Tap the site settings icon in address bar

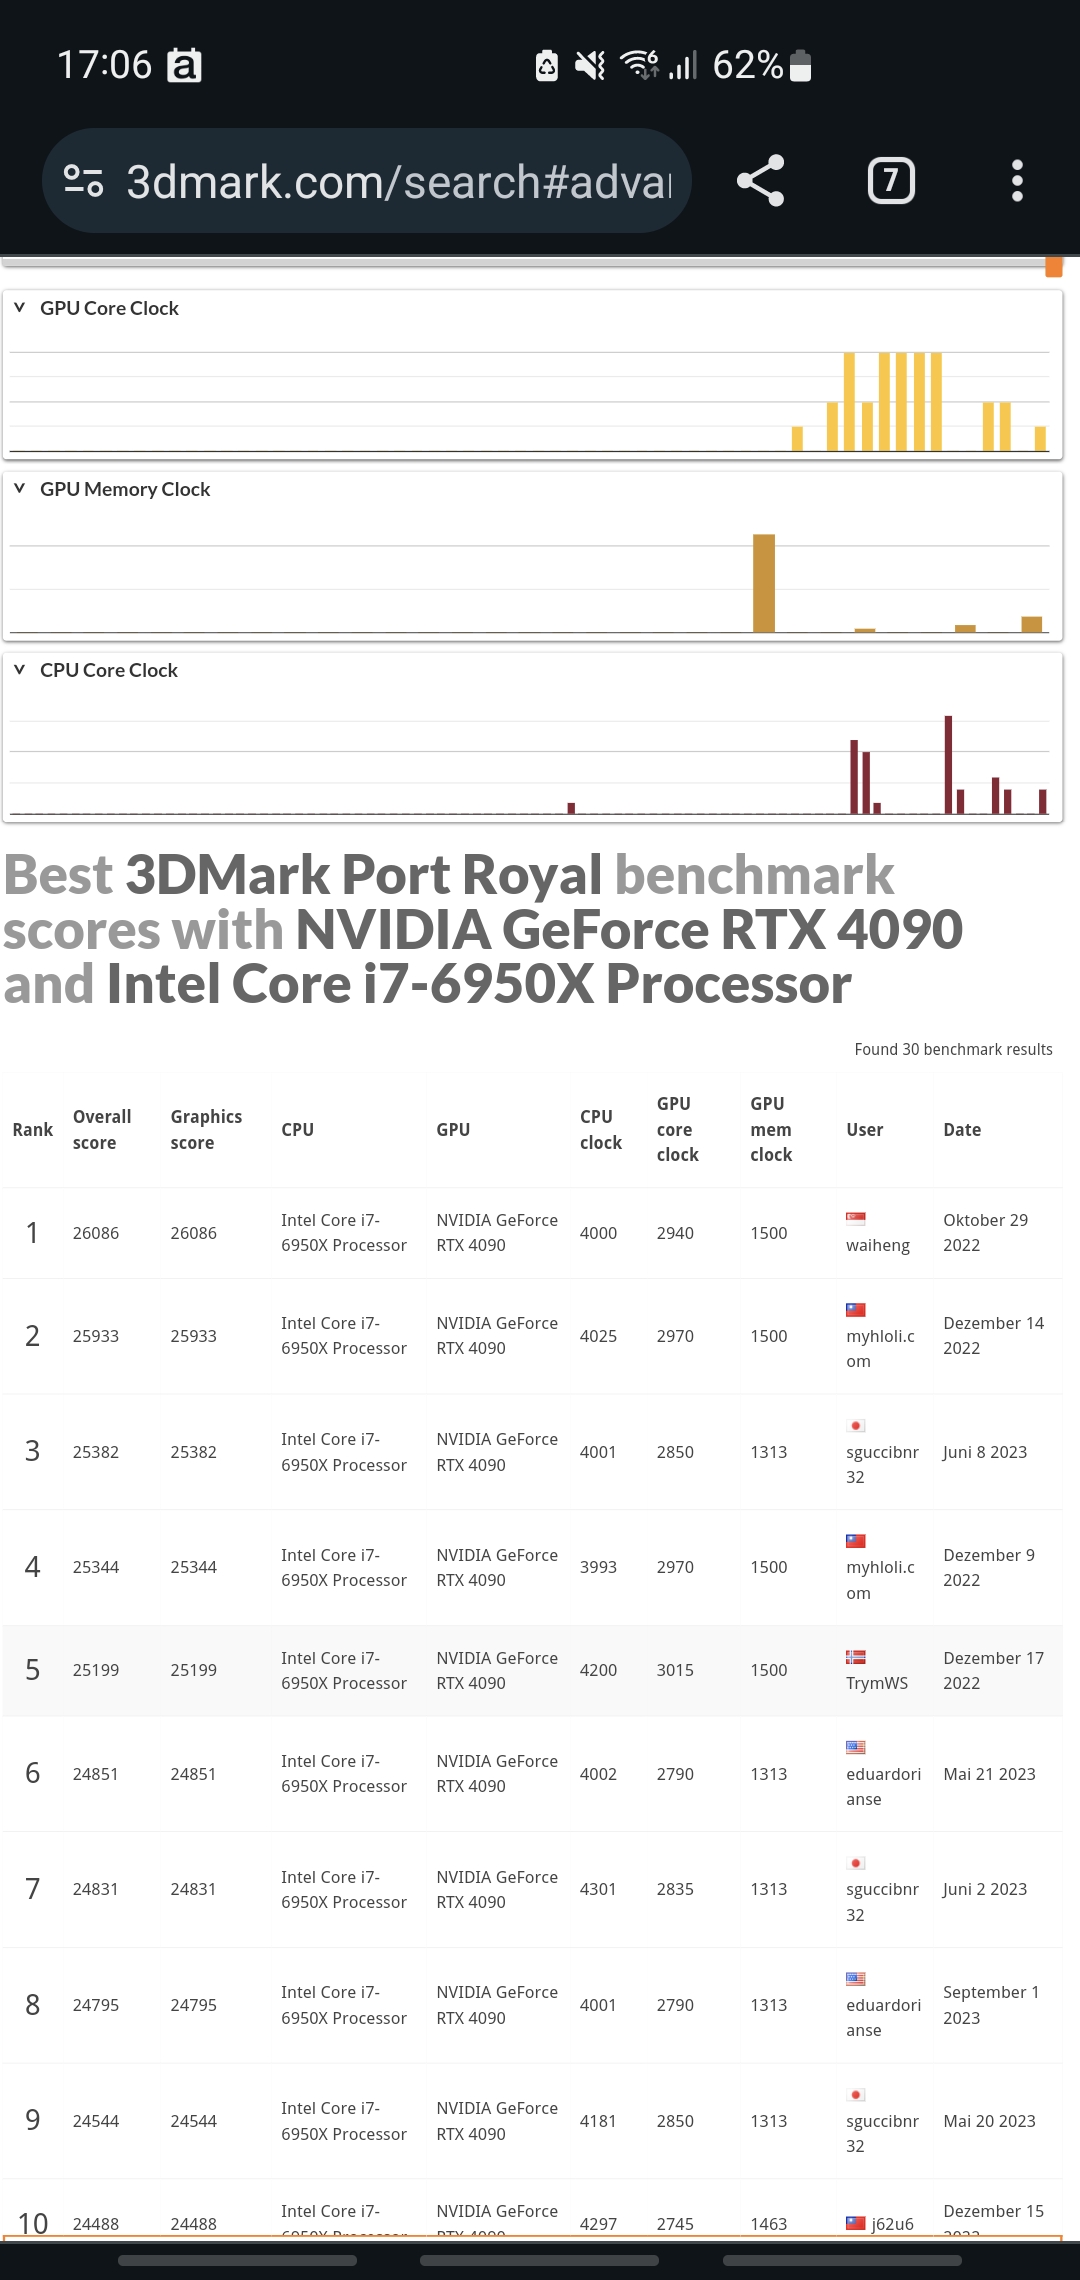83,181
